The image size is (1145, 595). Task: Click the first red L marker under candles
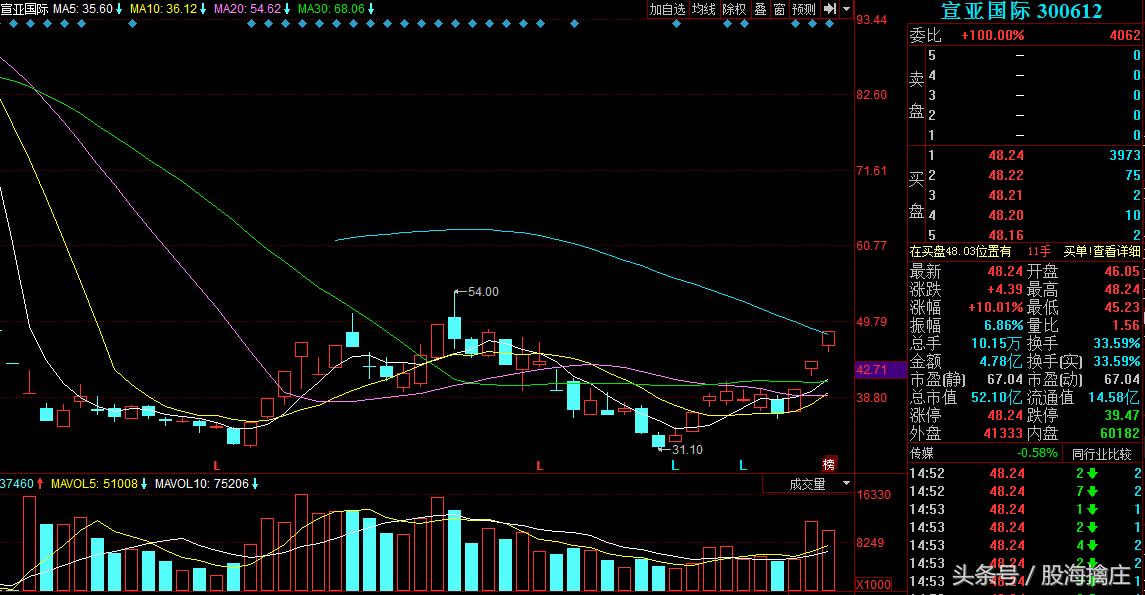pos(216,466)
